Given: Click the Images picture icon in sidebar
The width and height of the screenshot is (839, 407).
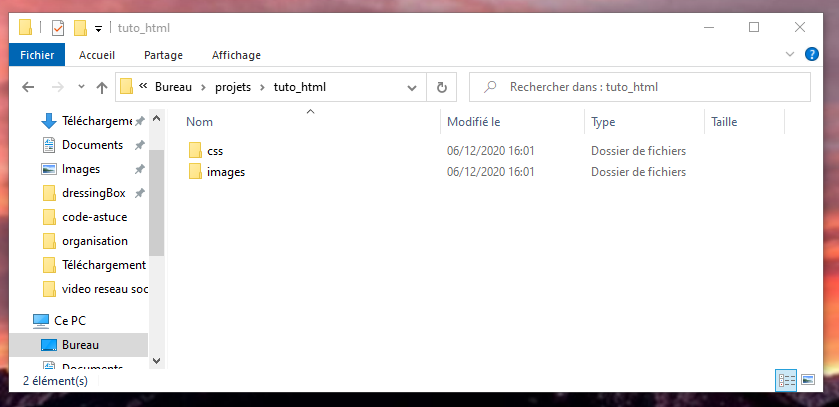Looking at the screenshot, I should tap(49, 169).
